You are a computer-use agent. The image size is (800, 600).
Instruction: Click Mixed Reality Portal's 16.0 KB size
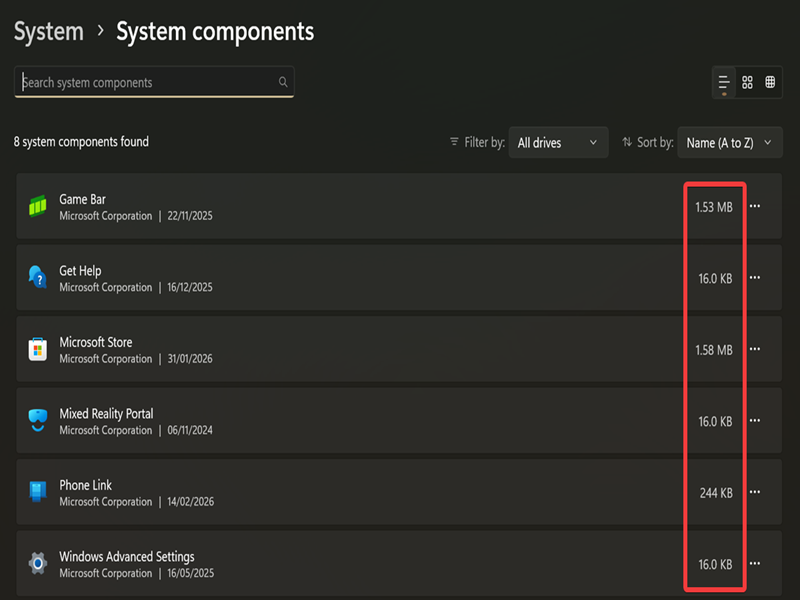pyautogui.click(x=715, y=421)
